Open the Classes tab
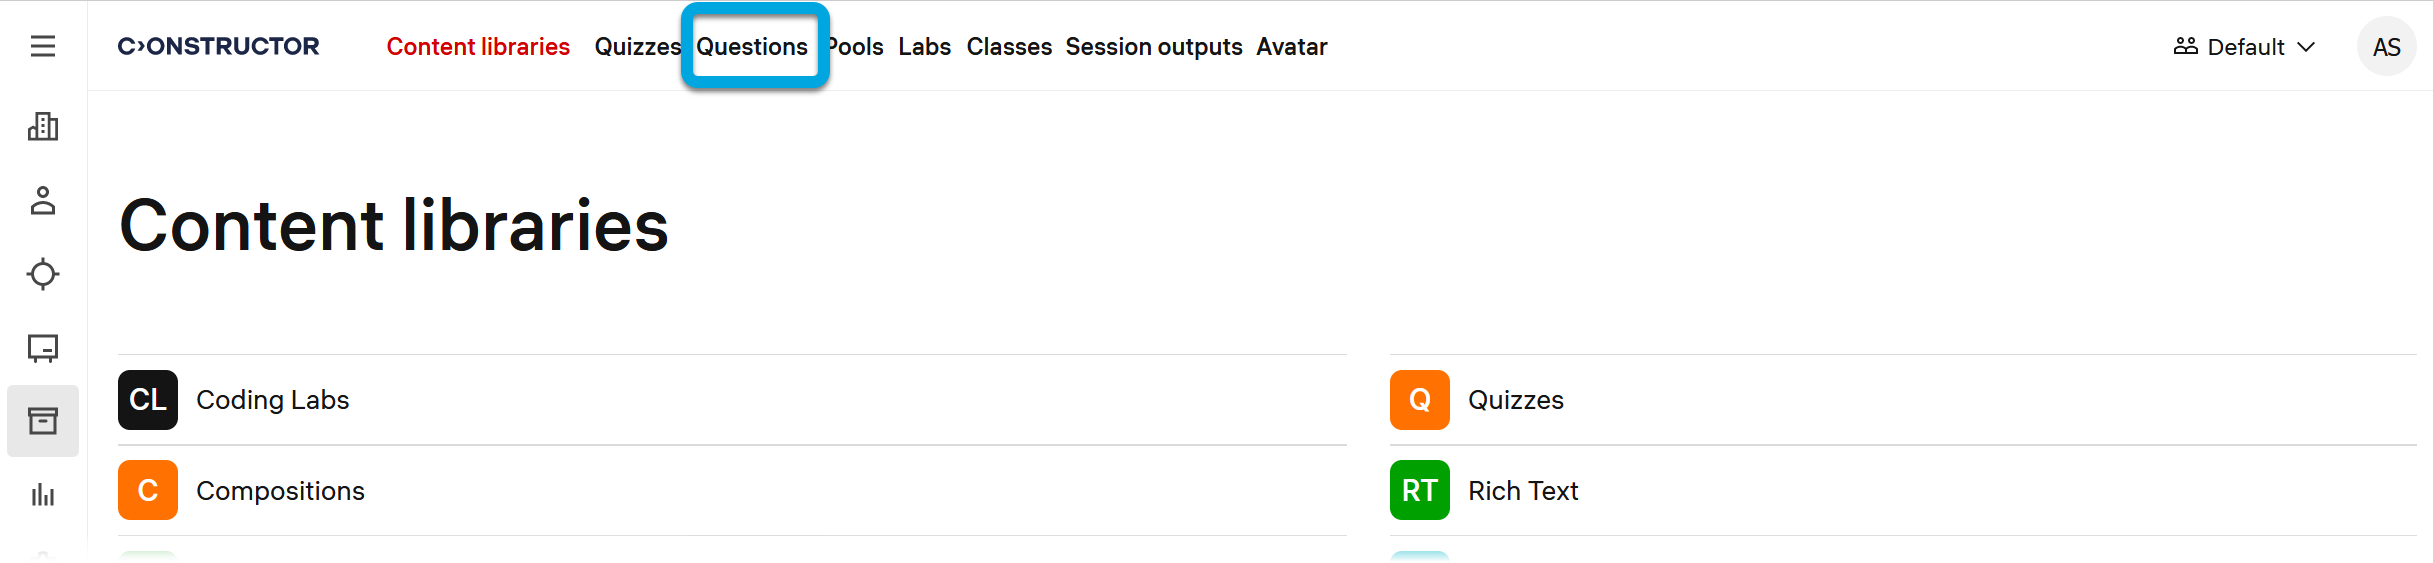This screenshot has width=2433, height=563. pos(1009,47)
